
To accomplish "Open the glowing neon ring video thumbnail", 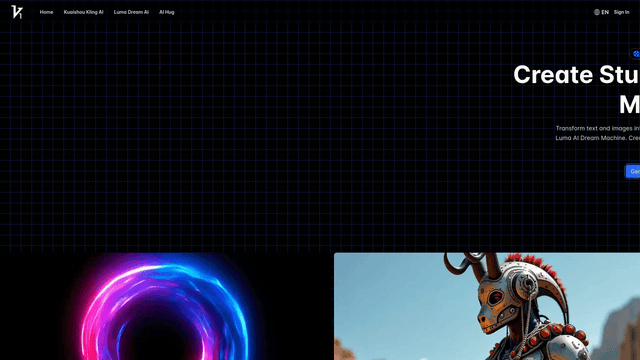I will pyautogui.click(x=164, y=307).
